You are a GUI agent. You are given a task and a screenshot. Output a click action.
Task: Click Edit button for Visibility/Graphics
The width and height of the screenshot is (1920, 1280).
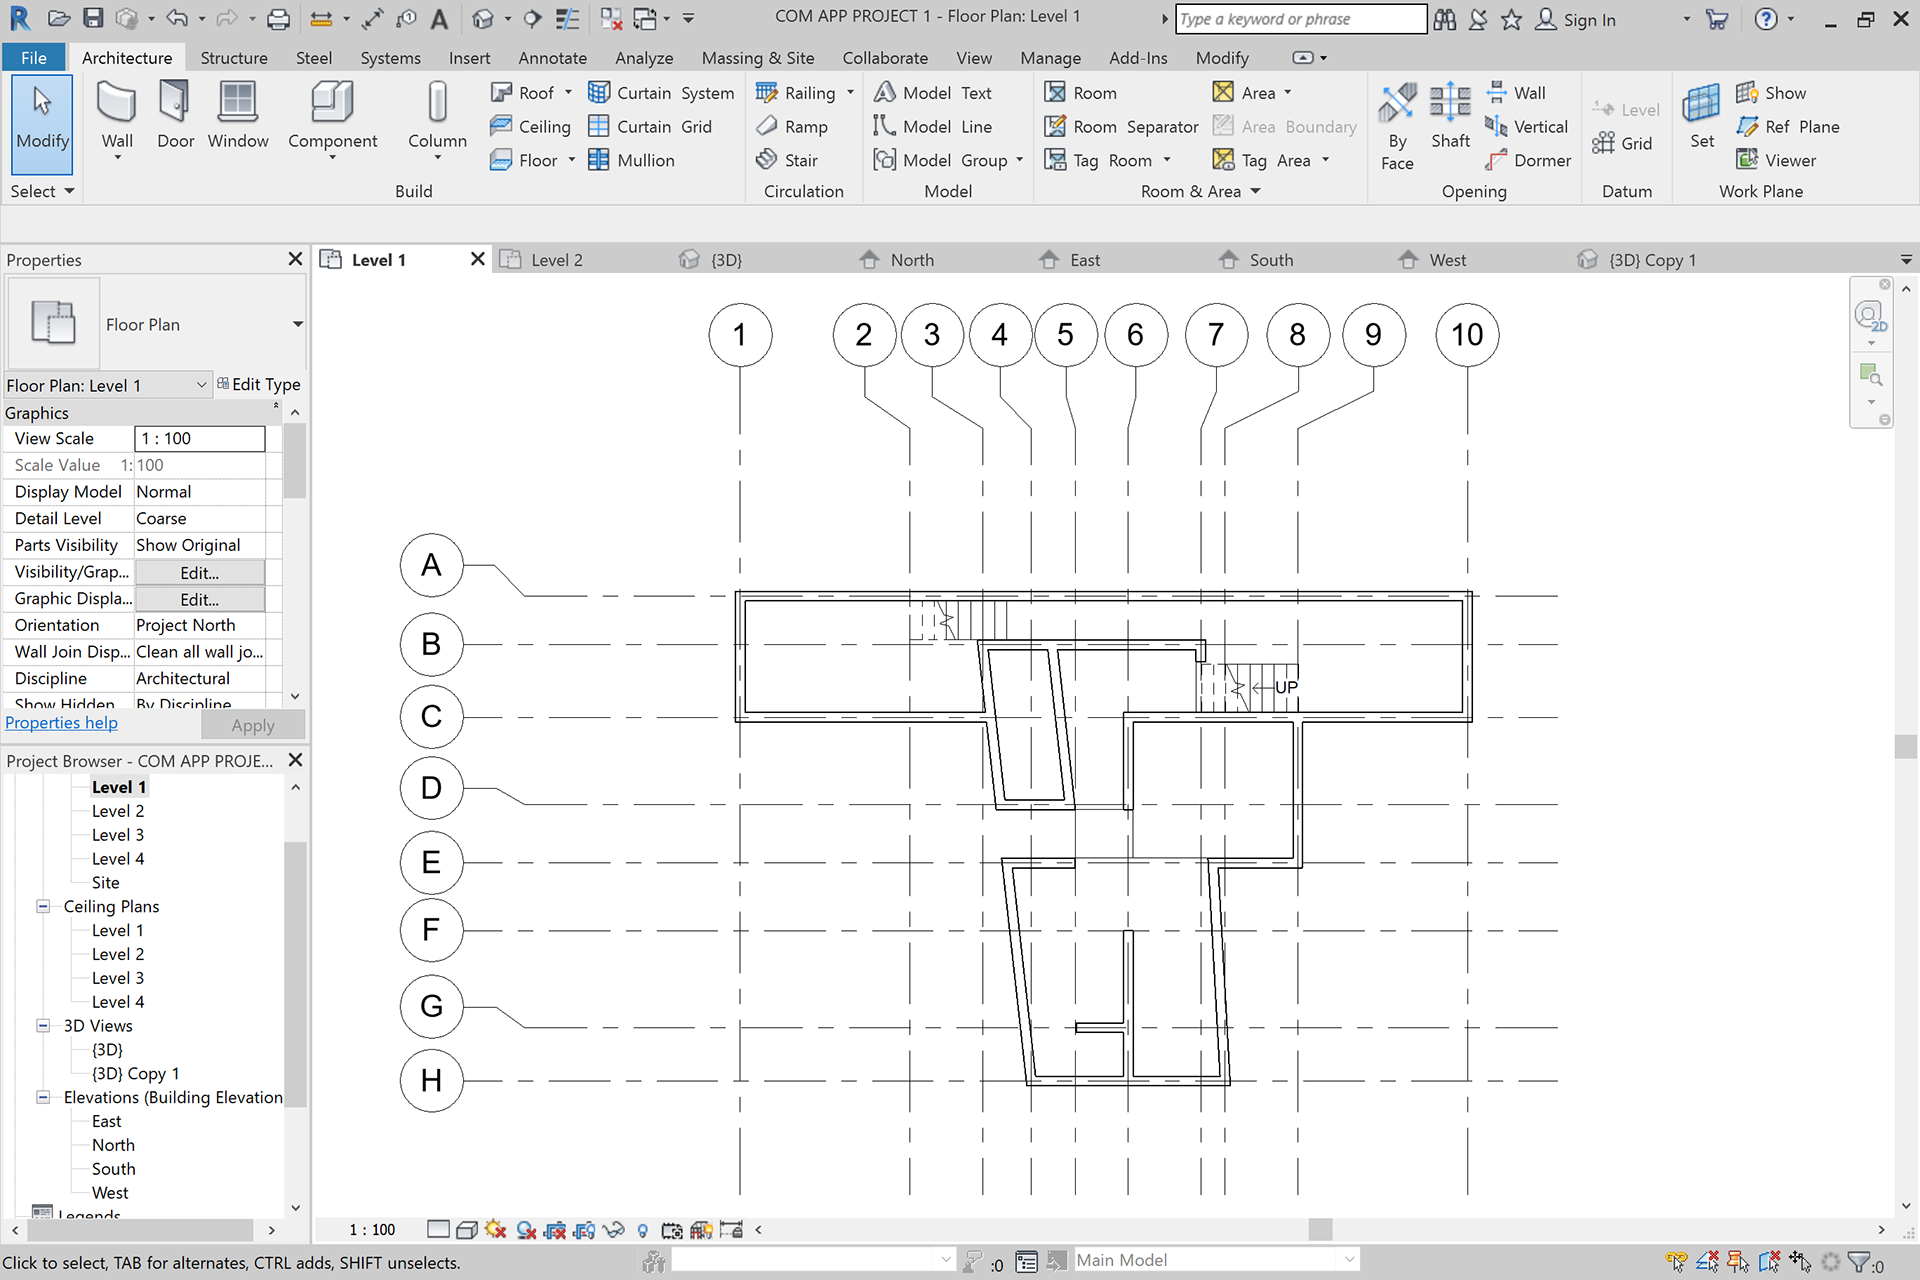coord(199,572)
